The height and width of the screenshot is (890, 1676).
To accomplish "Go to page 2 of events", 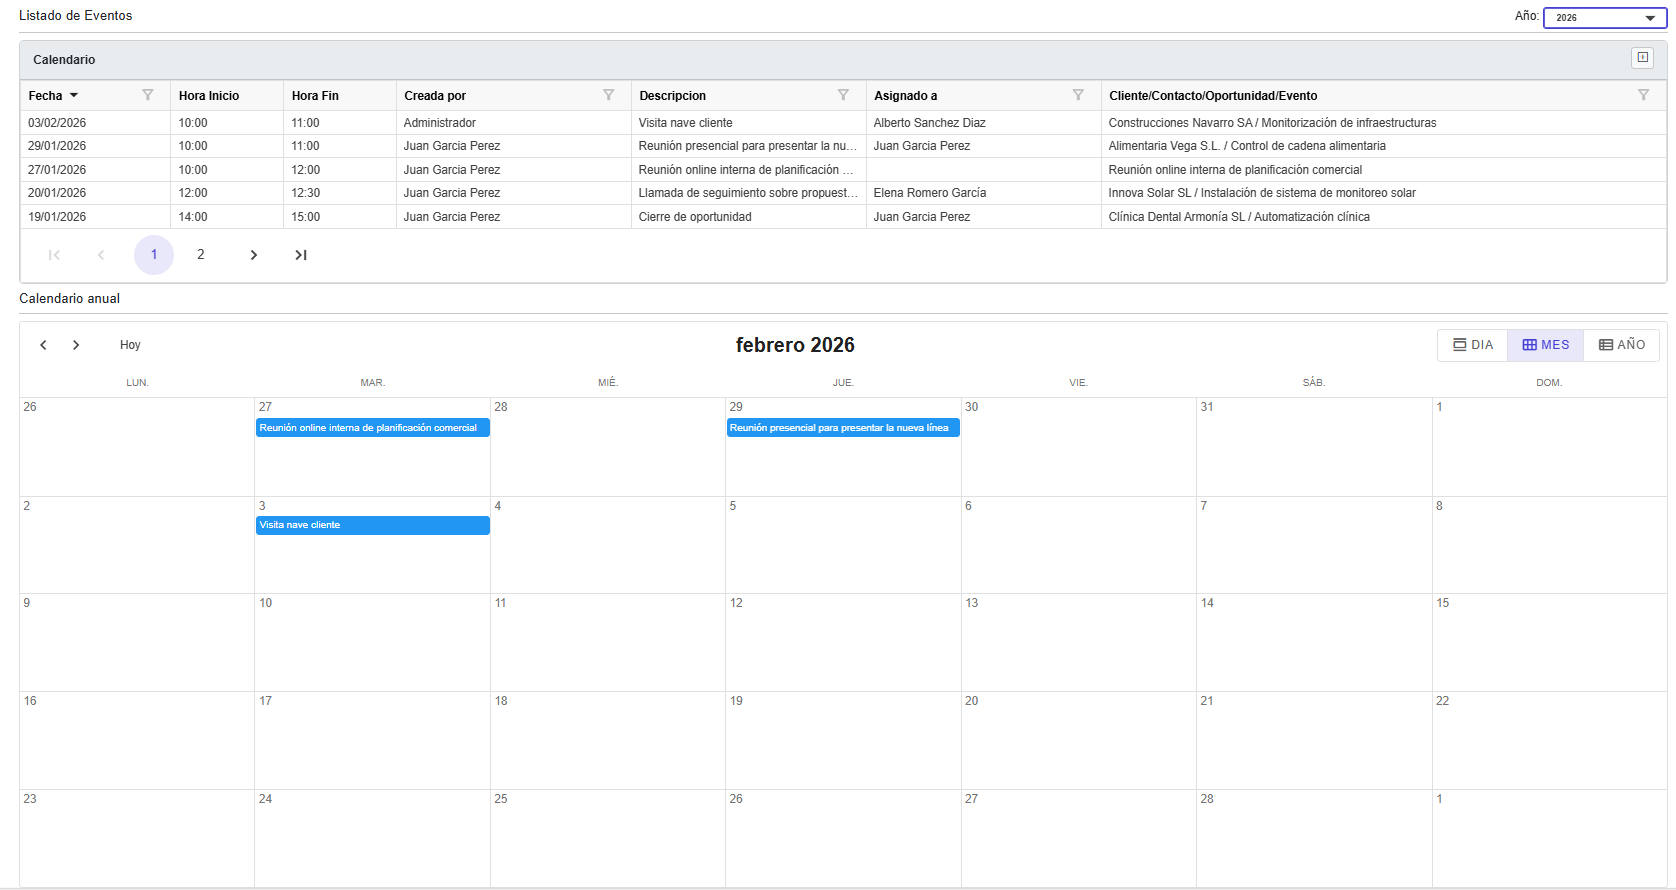I will pos(201,255).
